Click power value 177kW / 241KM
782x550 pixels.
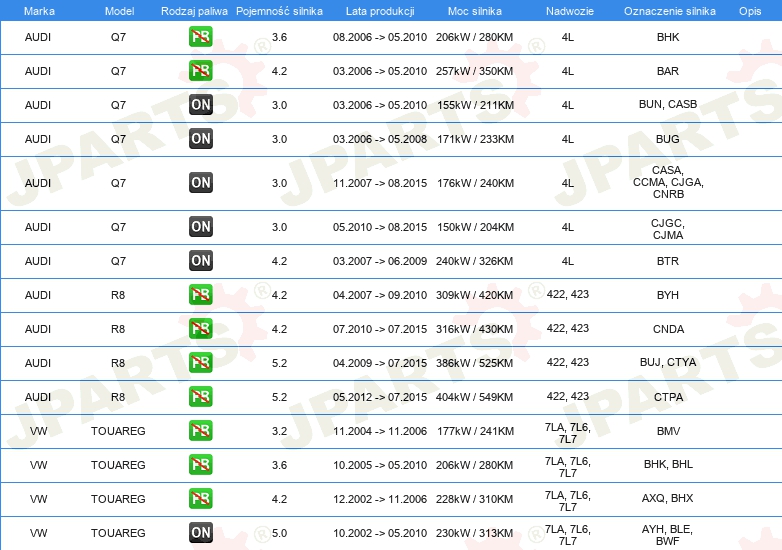click(475, 431)
